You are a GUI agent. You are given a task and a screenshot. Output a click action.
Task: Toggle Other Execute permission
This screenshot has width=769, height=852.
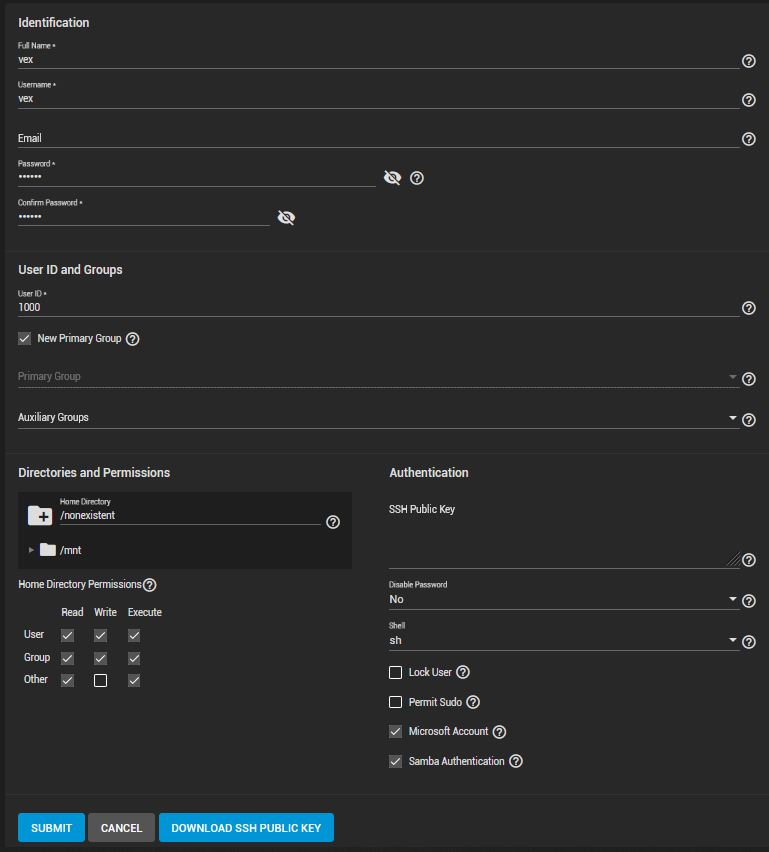click(134, 680)
